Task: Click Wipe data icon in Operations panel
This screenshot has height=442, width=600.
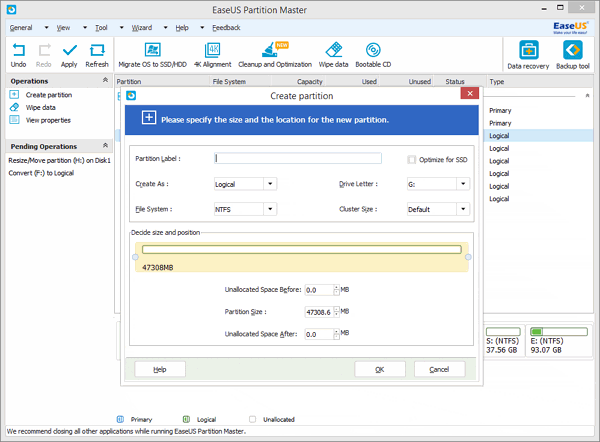Action: (x=14, y=107)
